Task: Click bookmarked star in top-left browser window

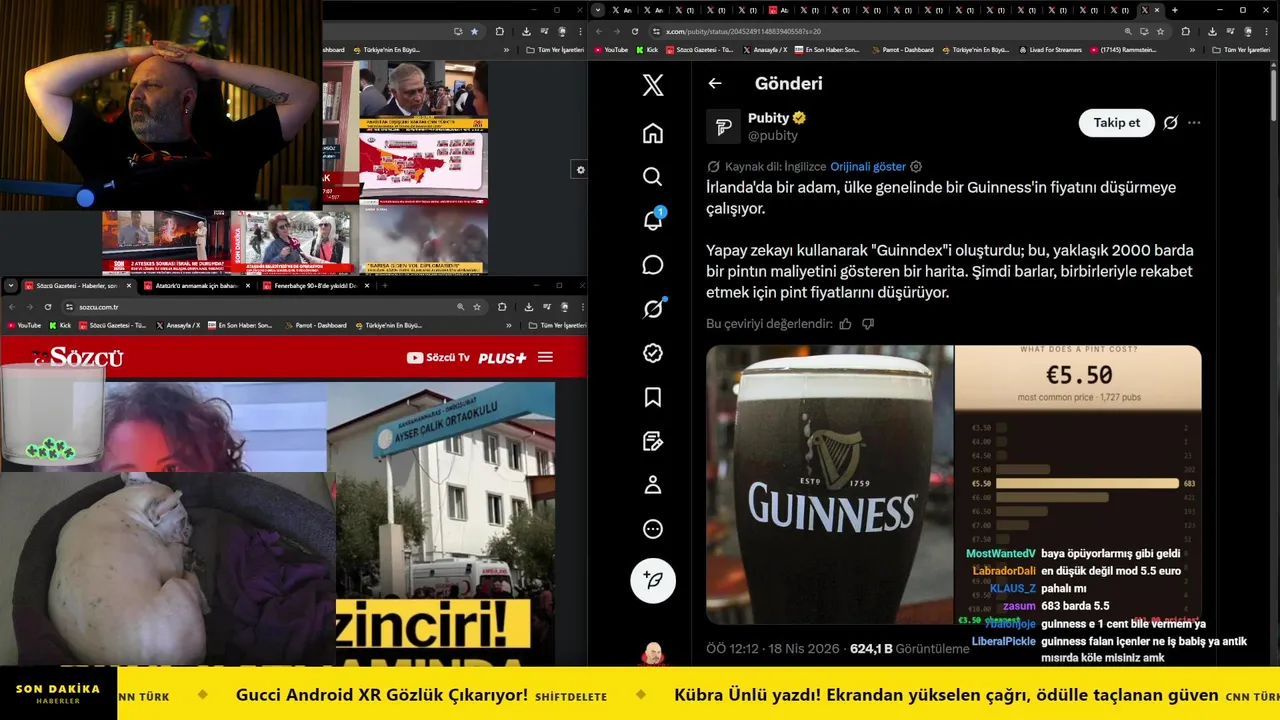Action: pyautogui.click(x=474, y=31)
